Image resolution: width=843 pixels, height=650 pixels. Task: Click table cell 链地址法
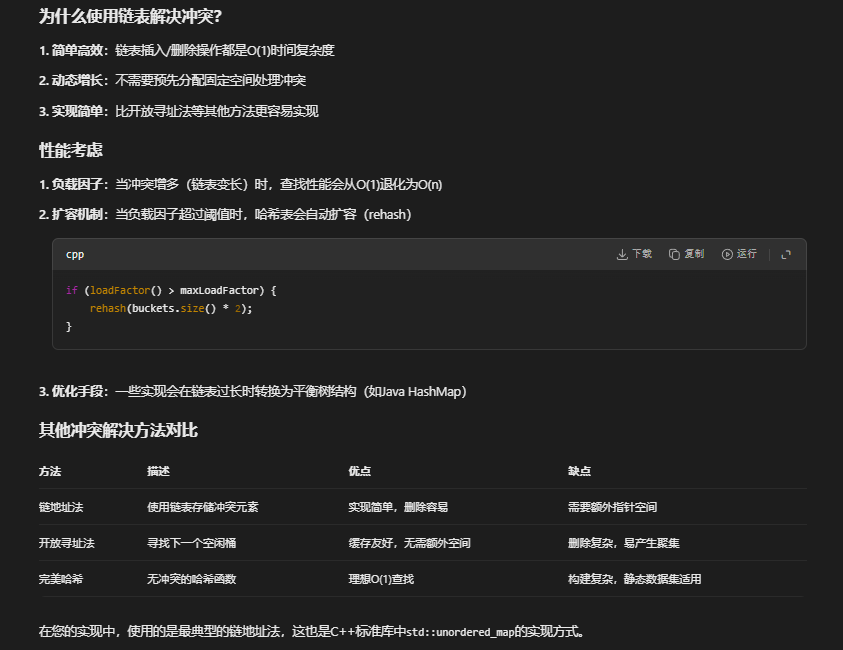click(61, 507)
